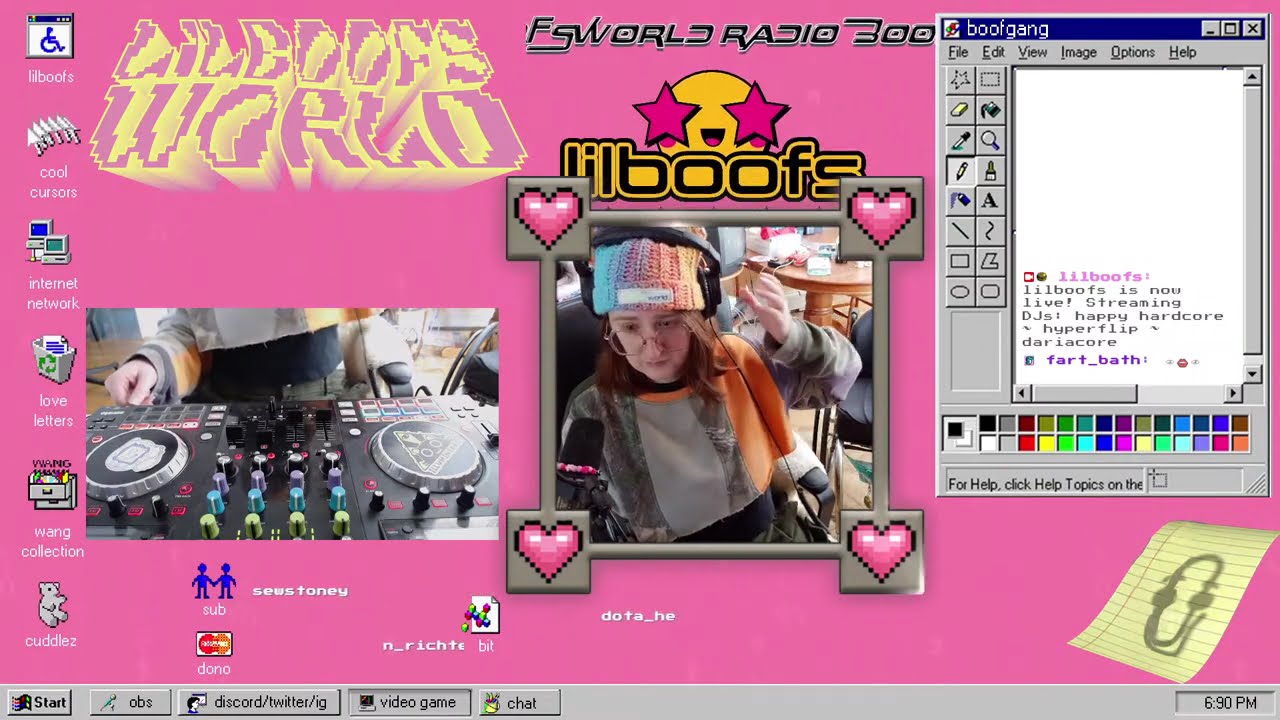1280x720 pixels.
Task: Pick the red color swatch
Action: point(1026,443)
